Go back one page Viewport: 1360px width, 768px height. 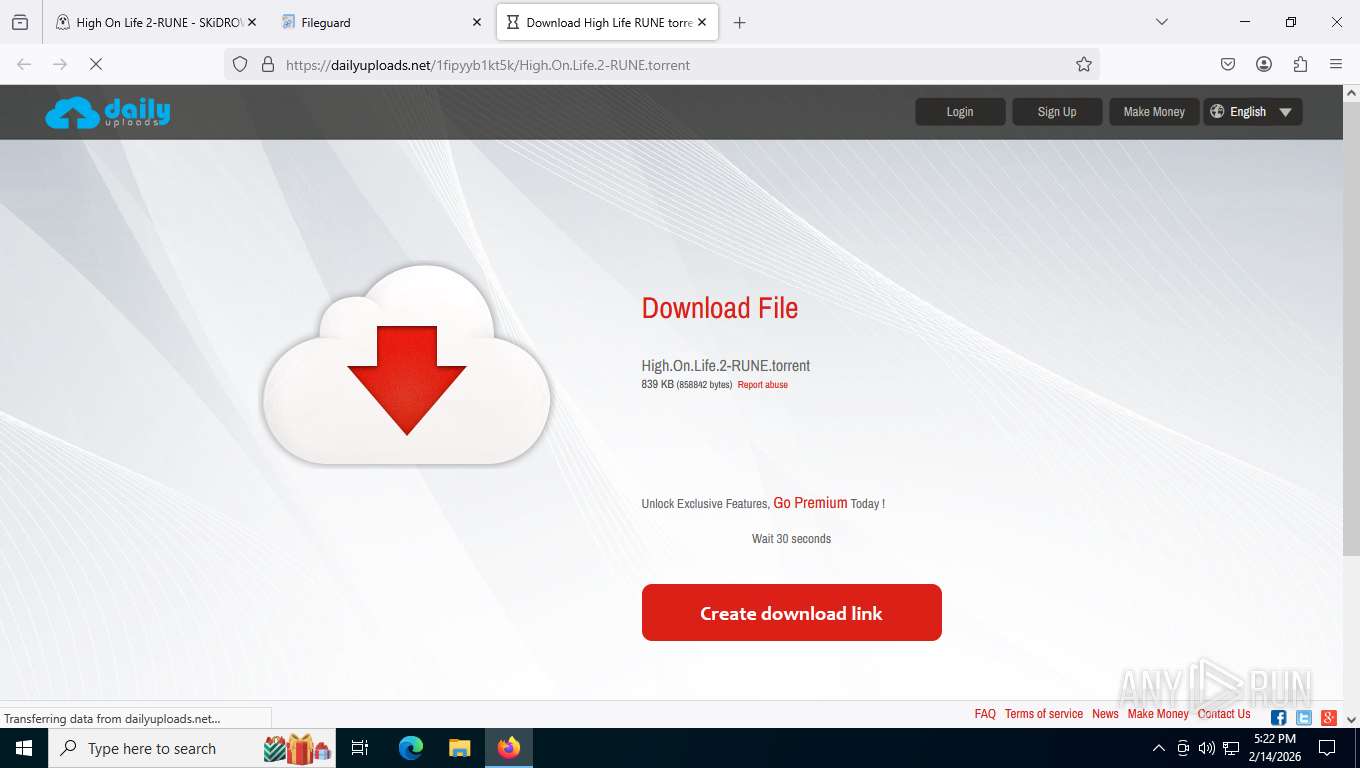pos(24,64)
